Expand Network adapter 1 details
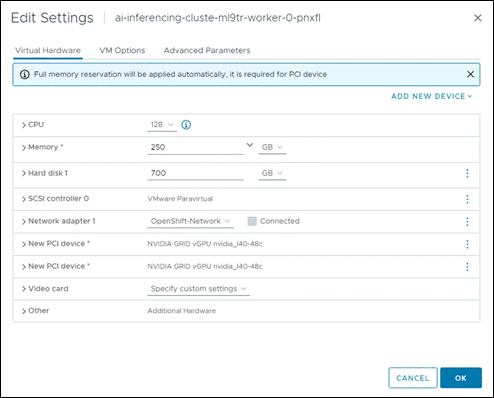The height and width of the screenshot is (398, 494). [x=24, y=222]
